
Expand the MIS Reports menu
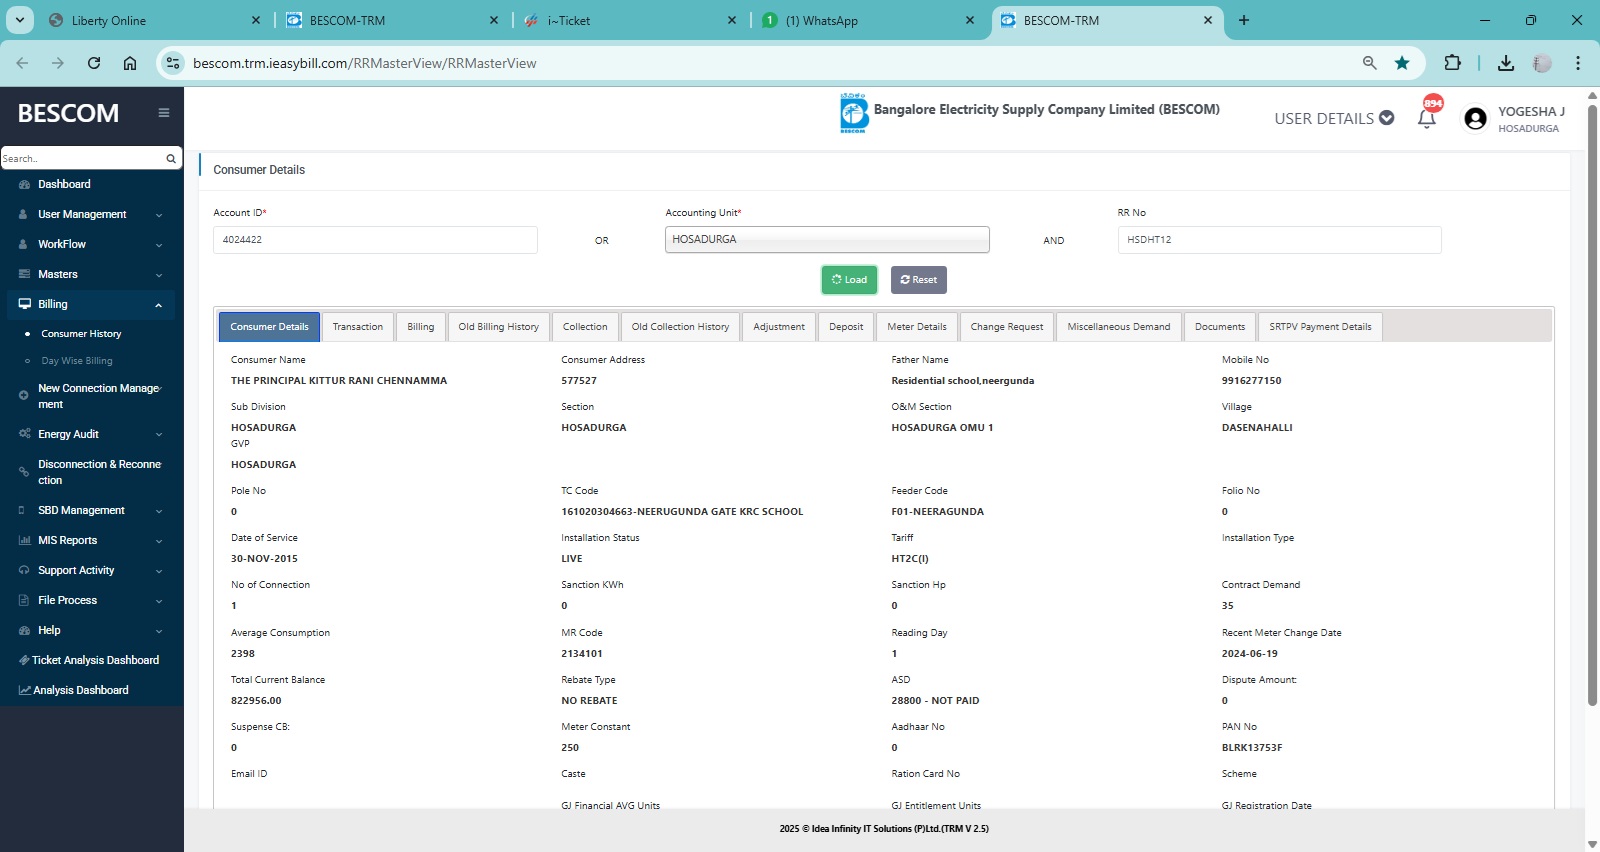coord(91,540)
